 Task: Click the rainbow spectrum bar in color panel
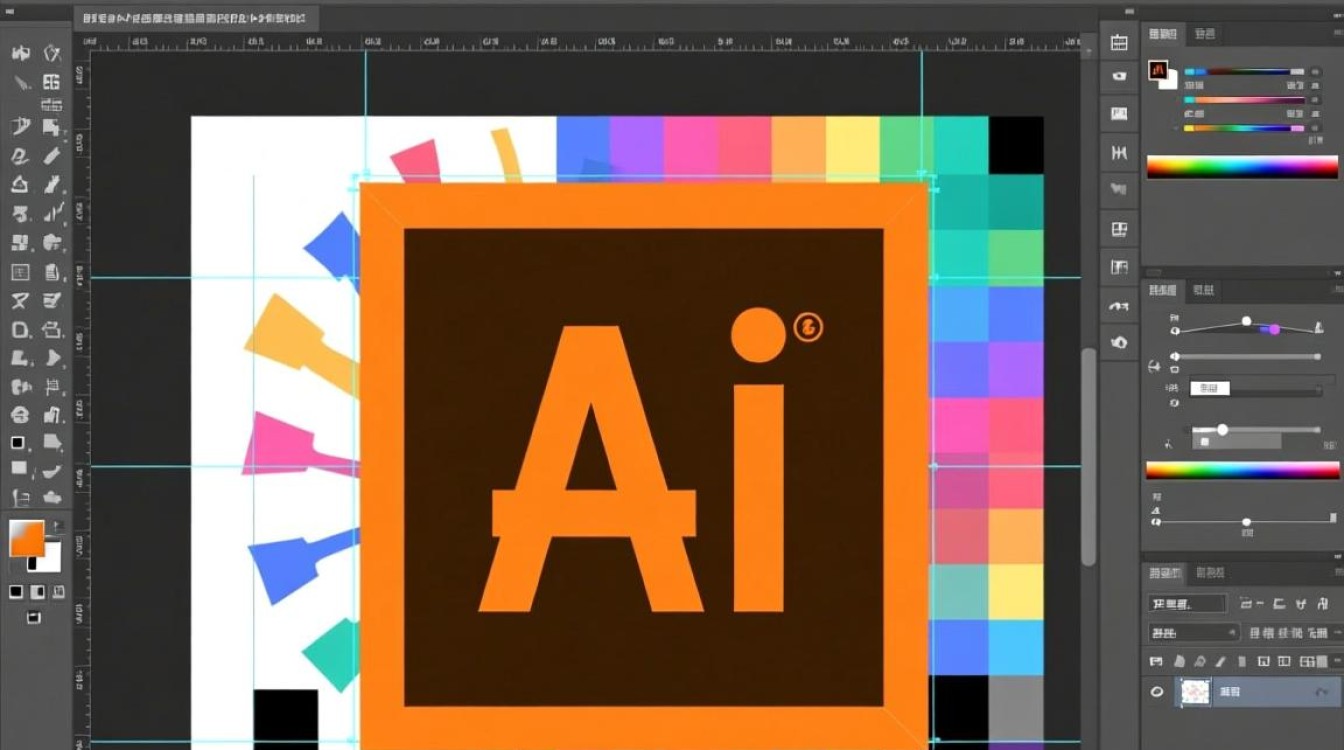click(x=1241, y=167)
